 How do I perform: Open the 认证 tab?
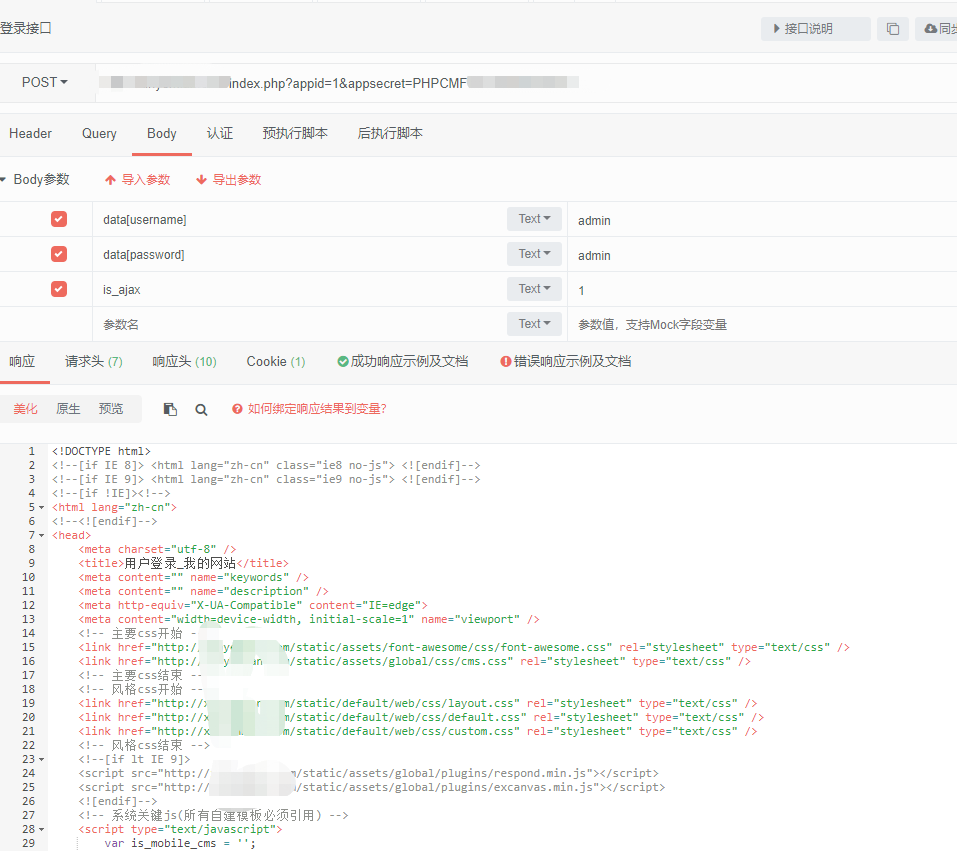pos(220,134)
